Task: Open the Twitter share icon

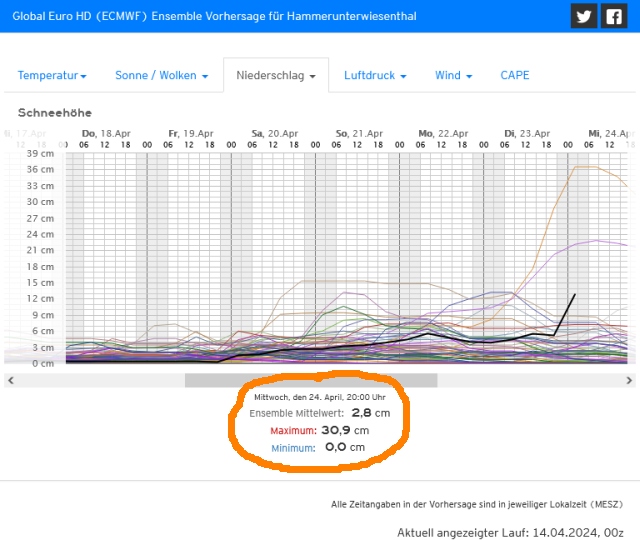Action: click(x=584, y=17)
